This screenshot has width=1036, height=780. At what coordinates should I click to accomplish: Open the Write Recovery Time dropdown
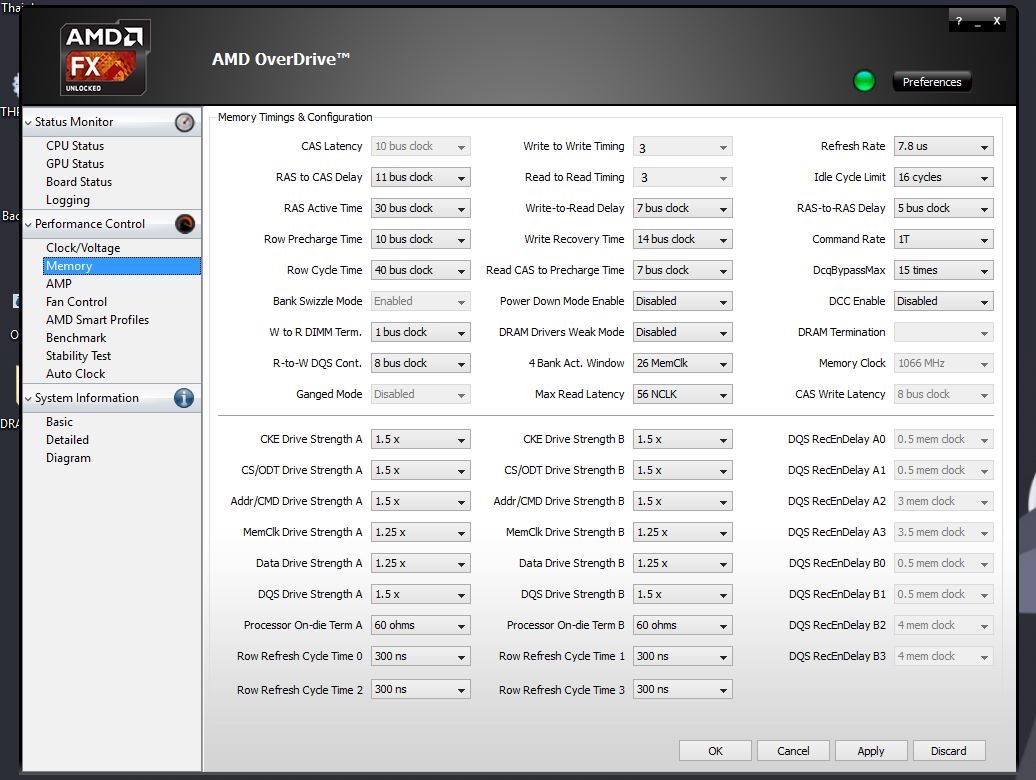point(683,239)
